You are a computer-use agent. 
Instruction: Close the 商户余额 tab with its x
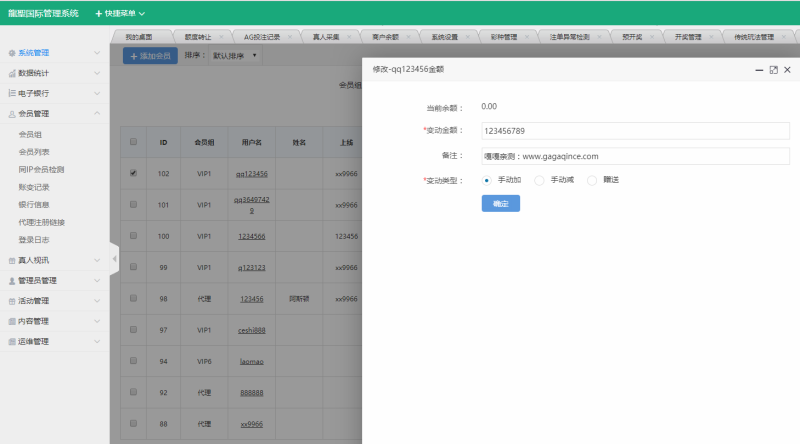[408, 37]
